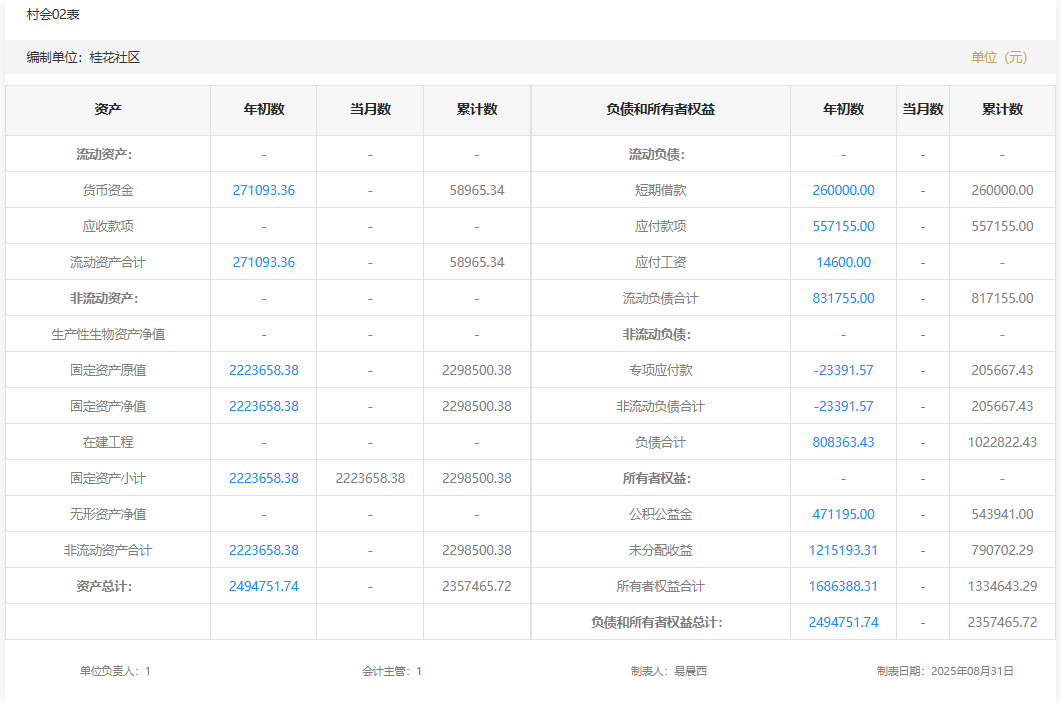This screenshot has width=1061, height=703.
Task: Open 固定资产原值 年初数 link
Action: click(263, 370)
